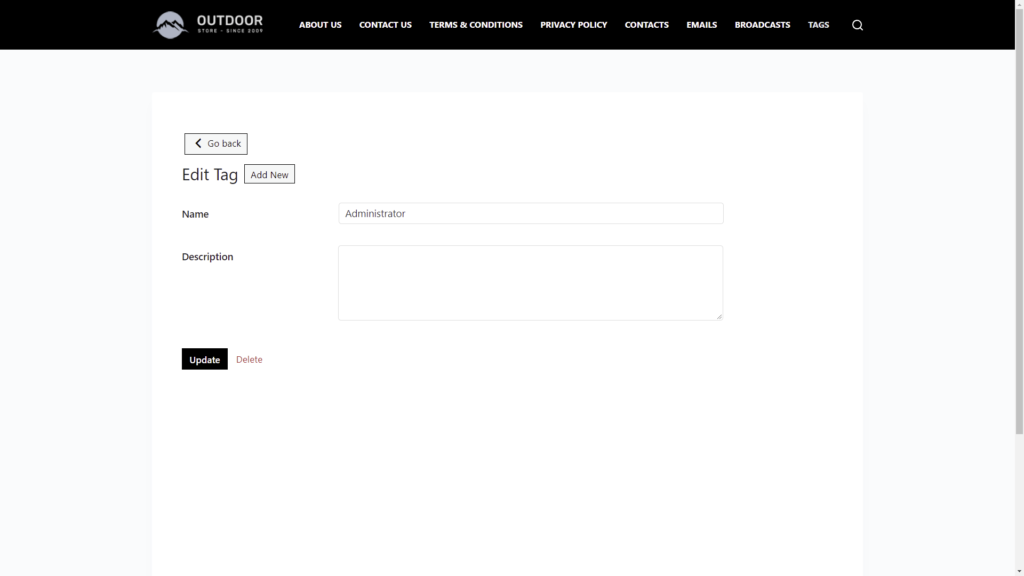1024x576 pixels.
Task: Open the EMAILS section
Action: pos(701,24)
